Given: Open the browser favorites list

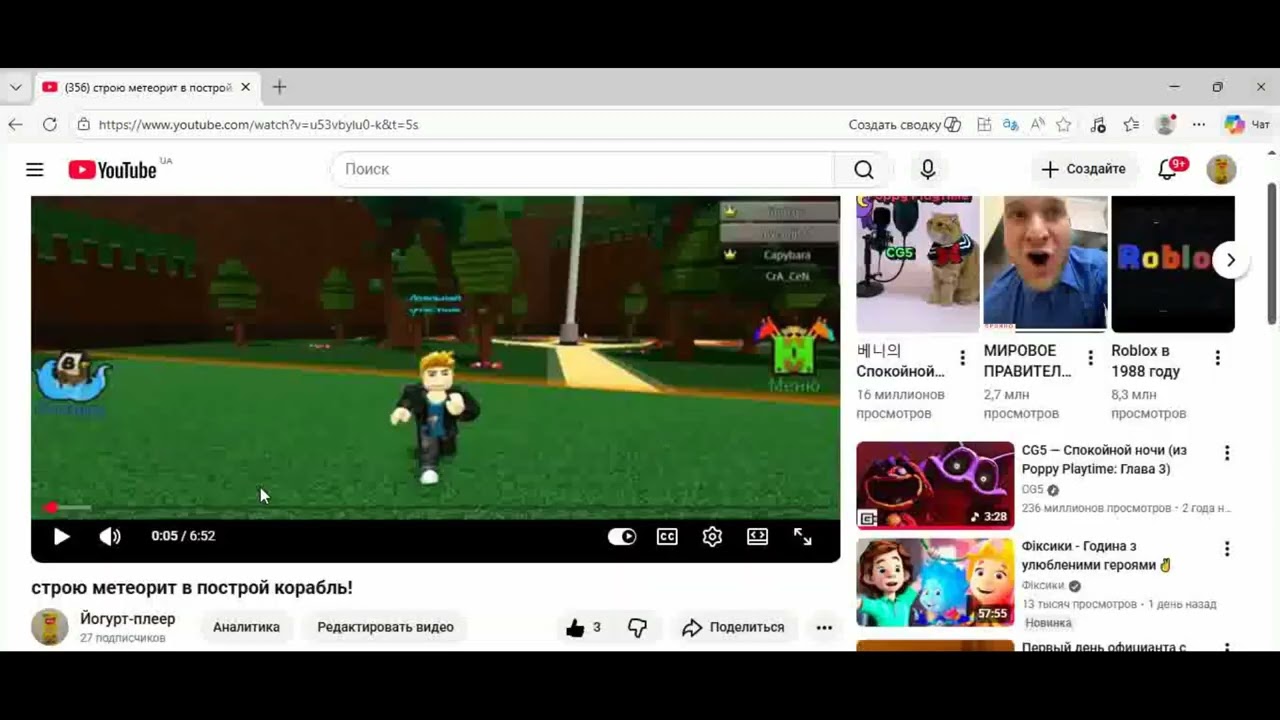Looking at the screenshot, I should click(x=1131, y=125).
